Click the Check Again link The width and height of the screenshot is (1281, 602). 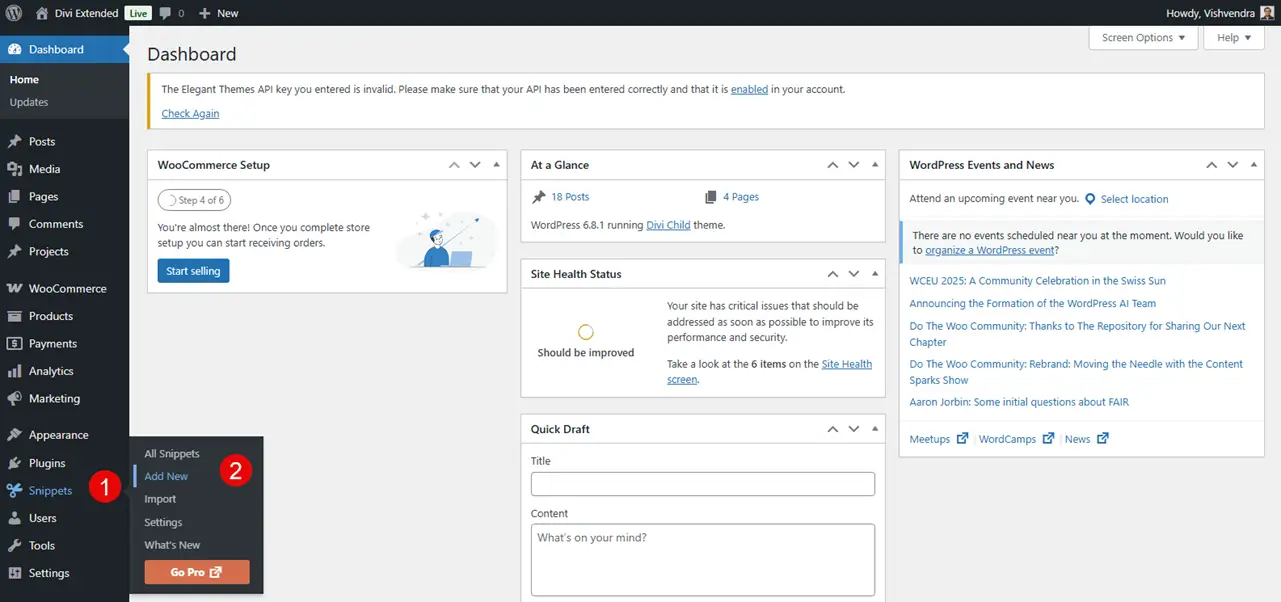pyautogui.click(x=190, y=114)
